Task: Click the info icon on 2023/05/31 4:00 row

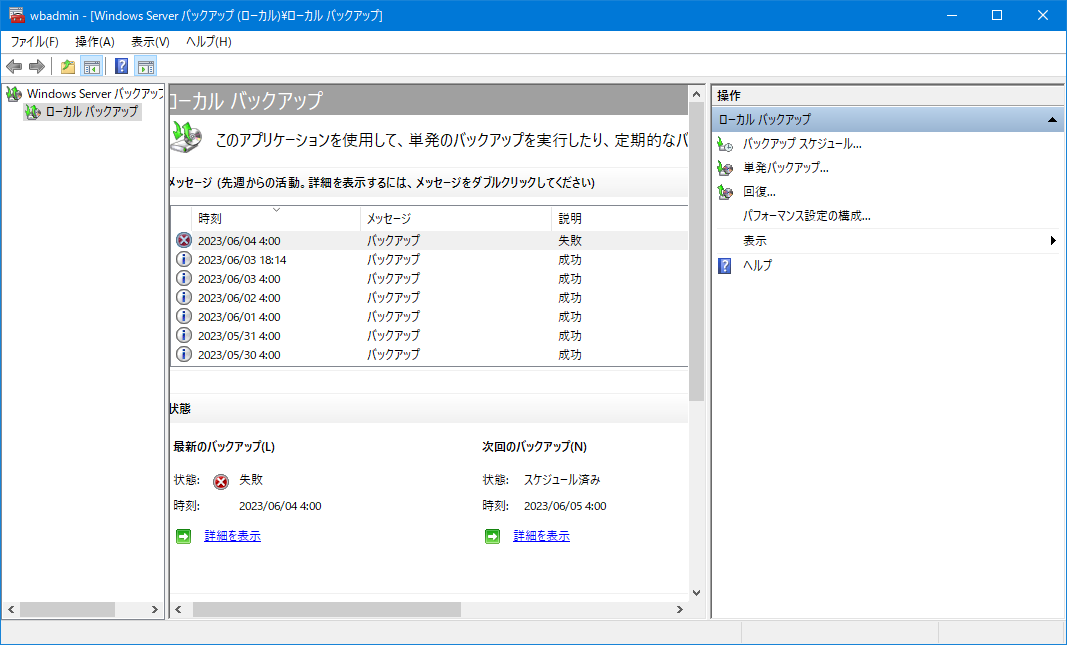Action: point(184,335)
